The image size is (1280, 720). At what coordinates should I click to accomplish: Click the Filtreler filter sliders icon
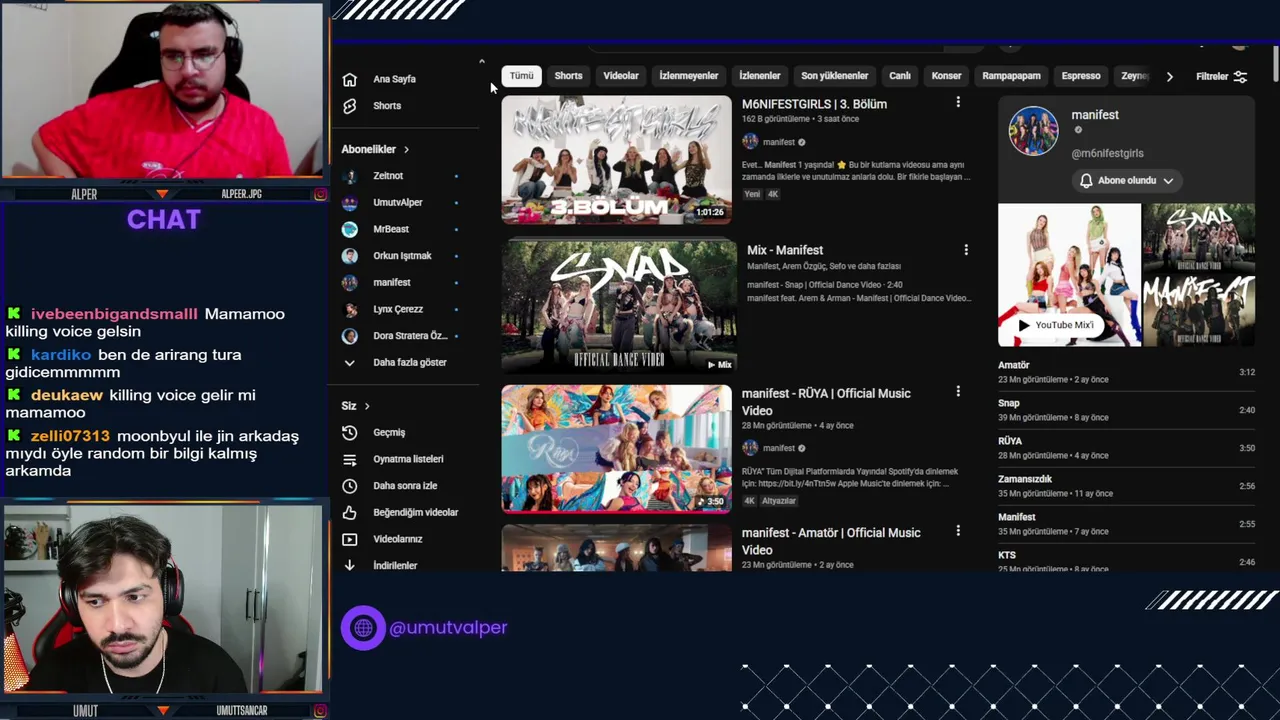(1240, 77)
